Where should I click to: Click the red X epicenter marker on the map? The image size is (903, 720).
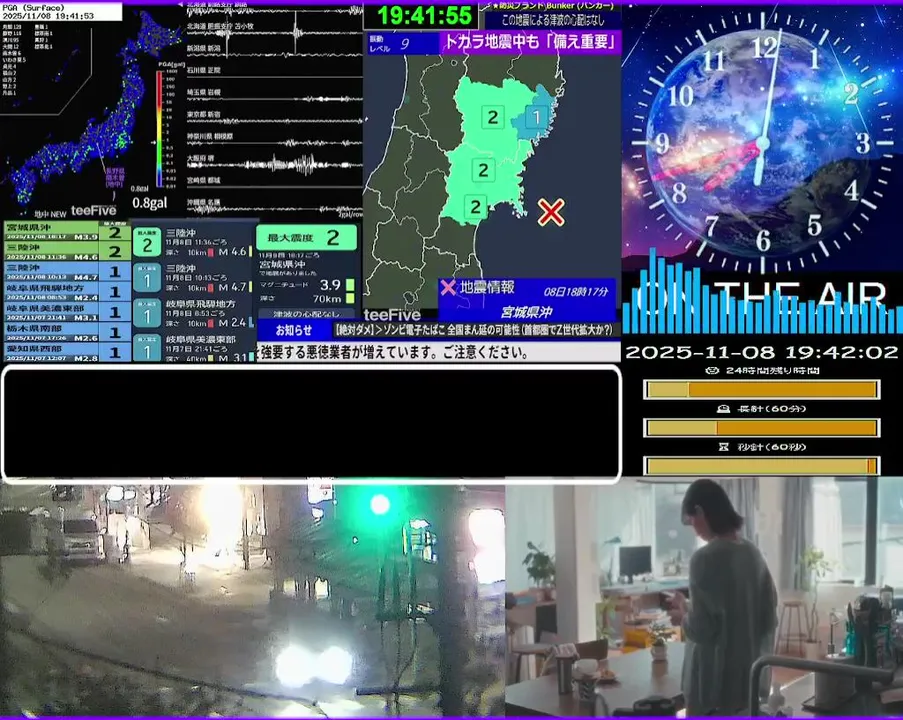[x=551, y=212]
